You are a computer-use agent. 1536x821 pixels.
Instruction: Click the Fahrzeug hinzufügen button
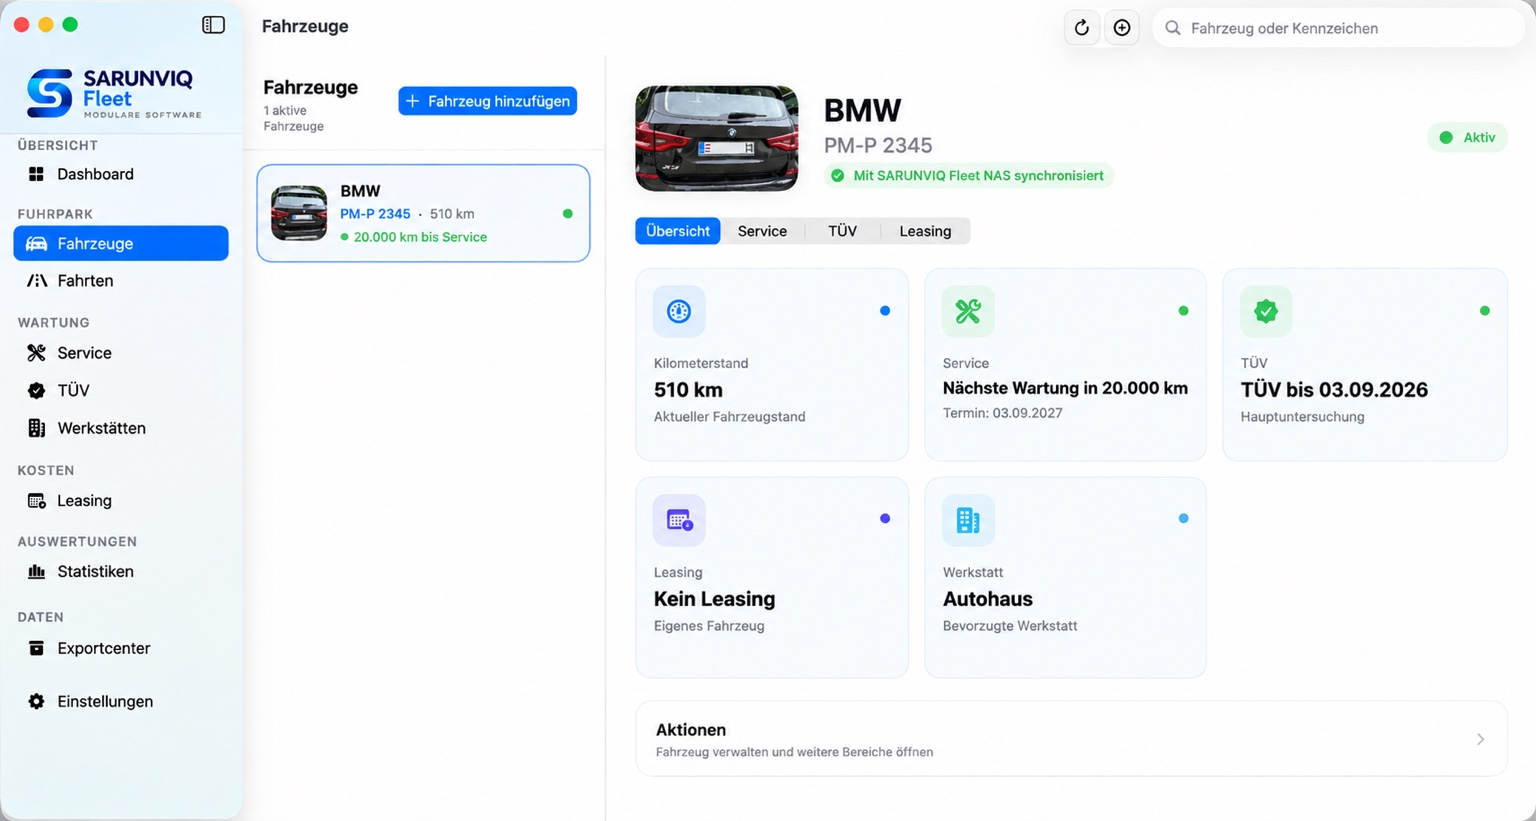coord(488,101)
